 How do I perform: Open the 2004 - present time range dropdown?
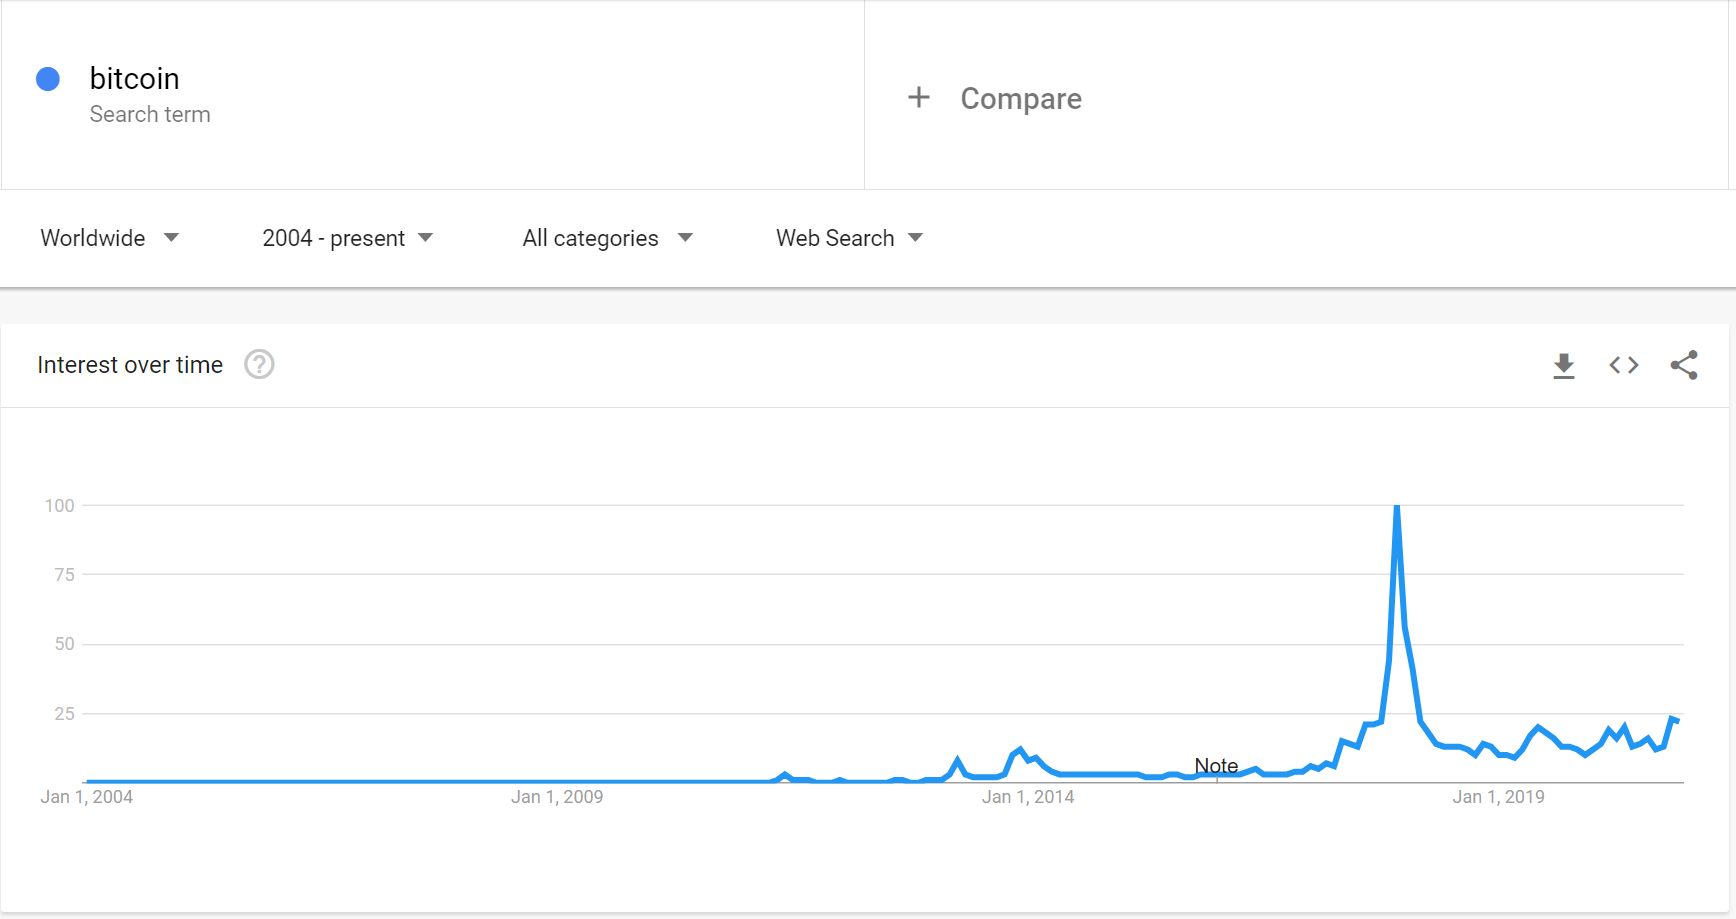(x=347, y=238)
